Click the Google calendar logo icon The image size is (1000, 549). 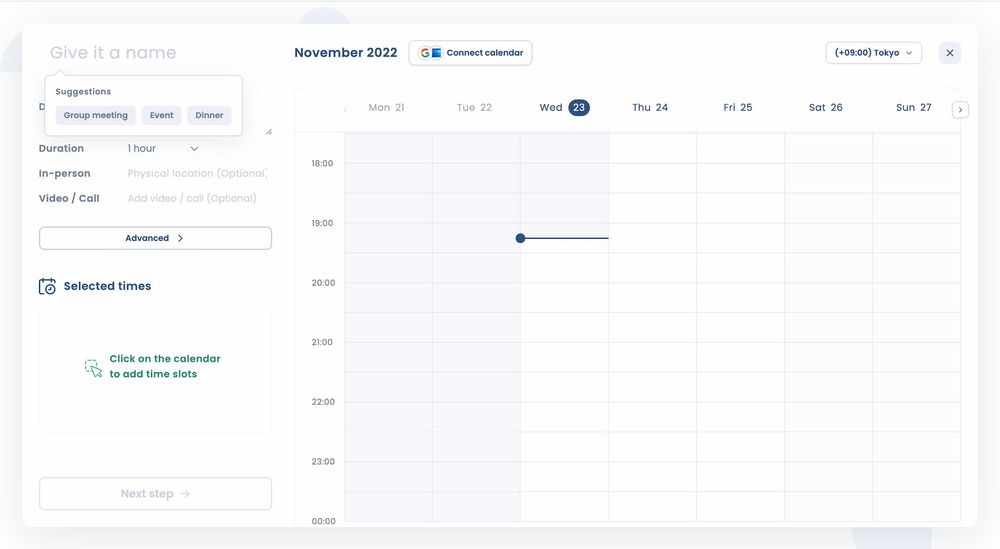(425, 53)
